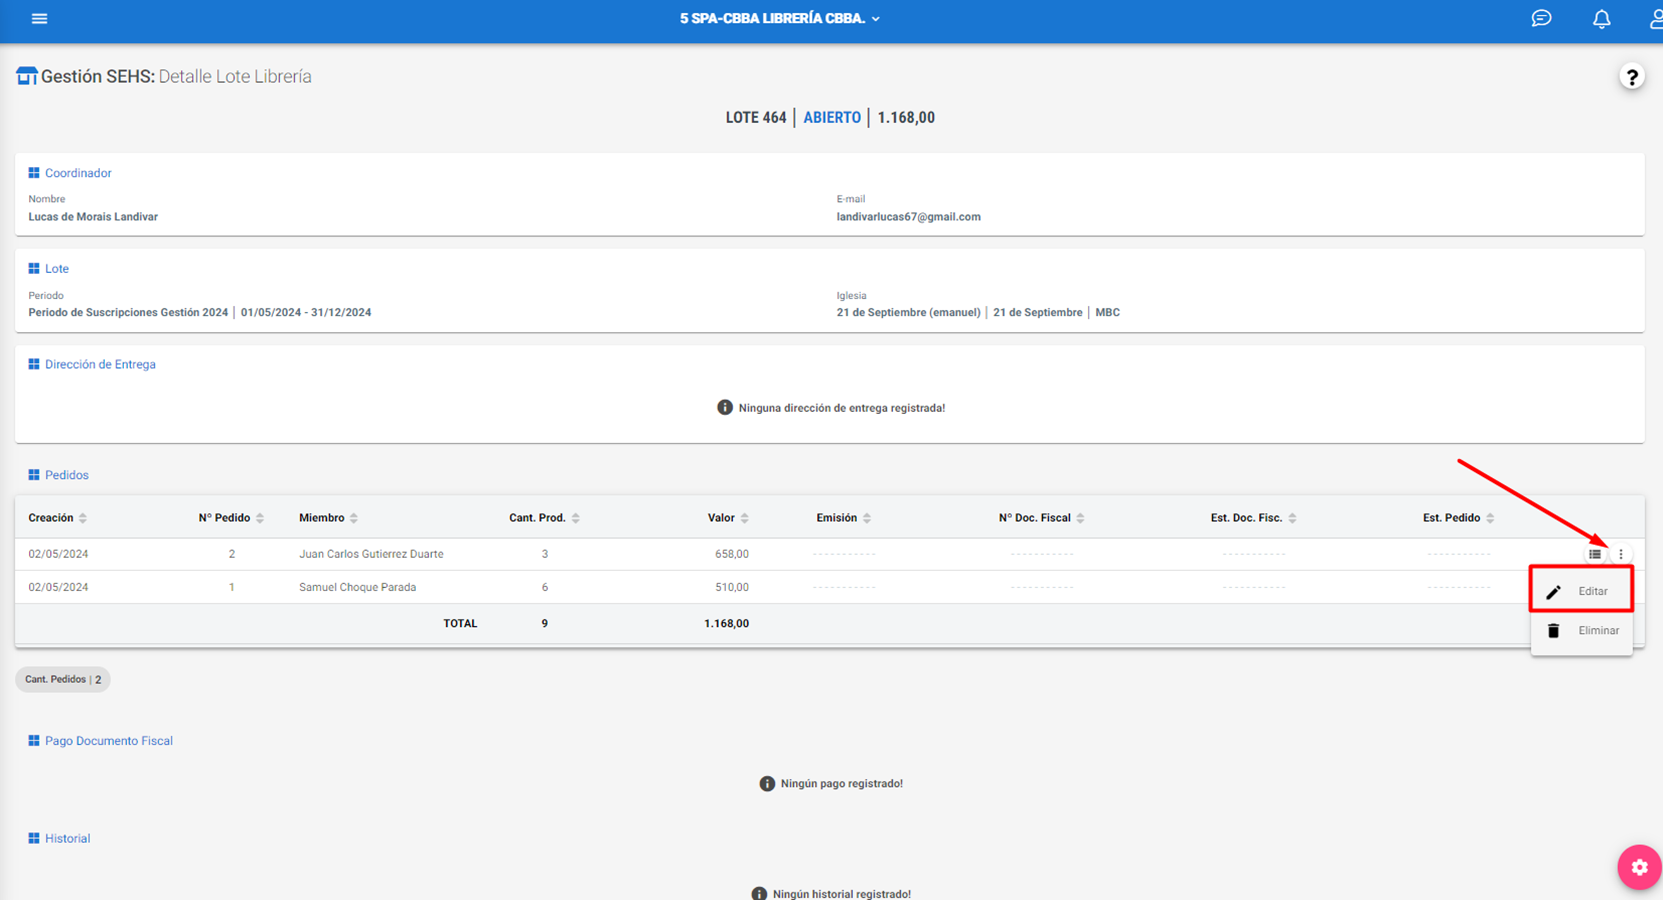Click the Dirección de Entrega title
1663x900 pixels.
tap(100, 365)
